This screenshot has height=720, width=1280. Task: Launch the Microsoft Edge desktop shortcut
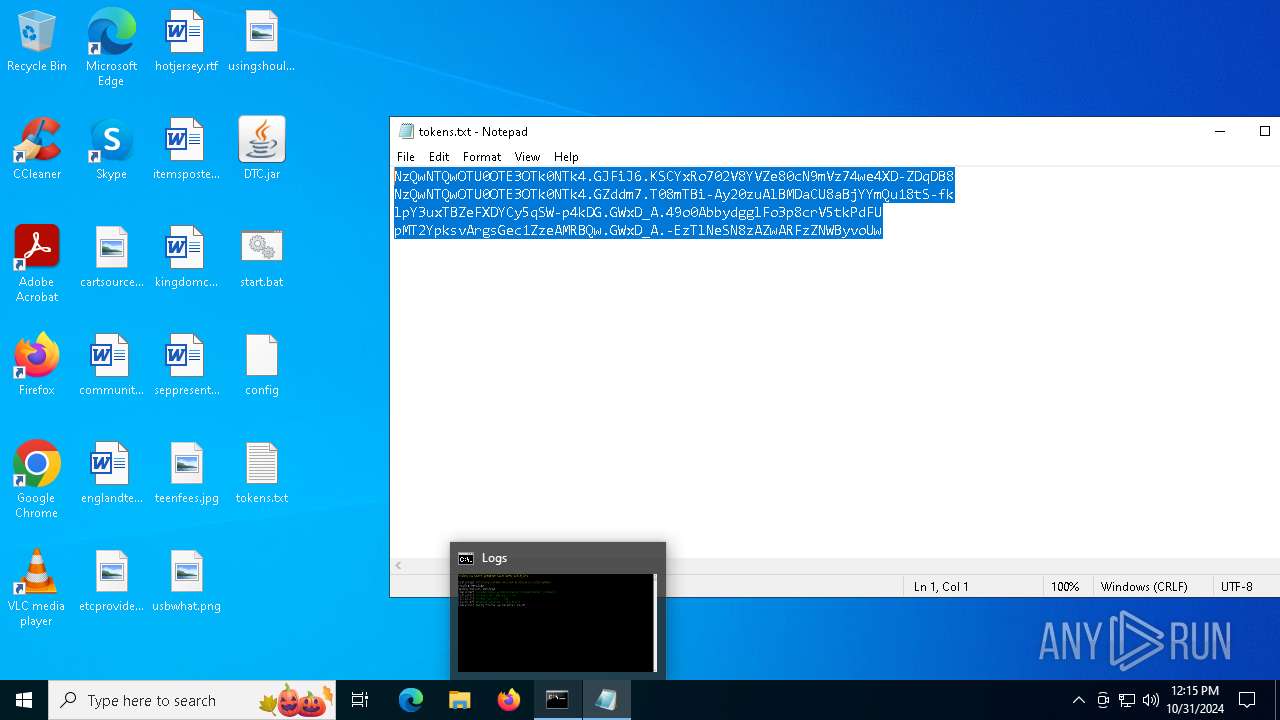click(111, 47)
